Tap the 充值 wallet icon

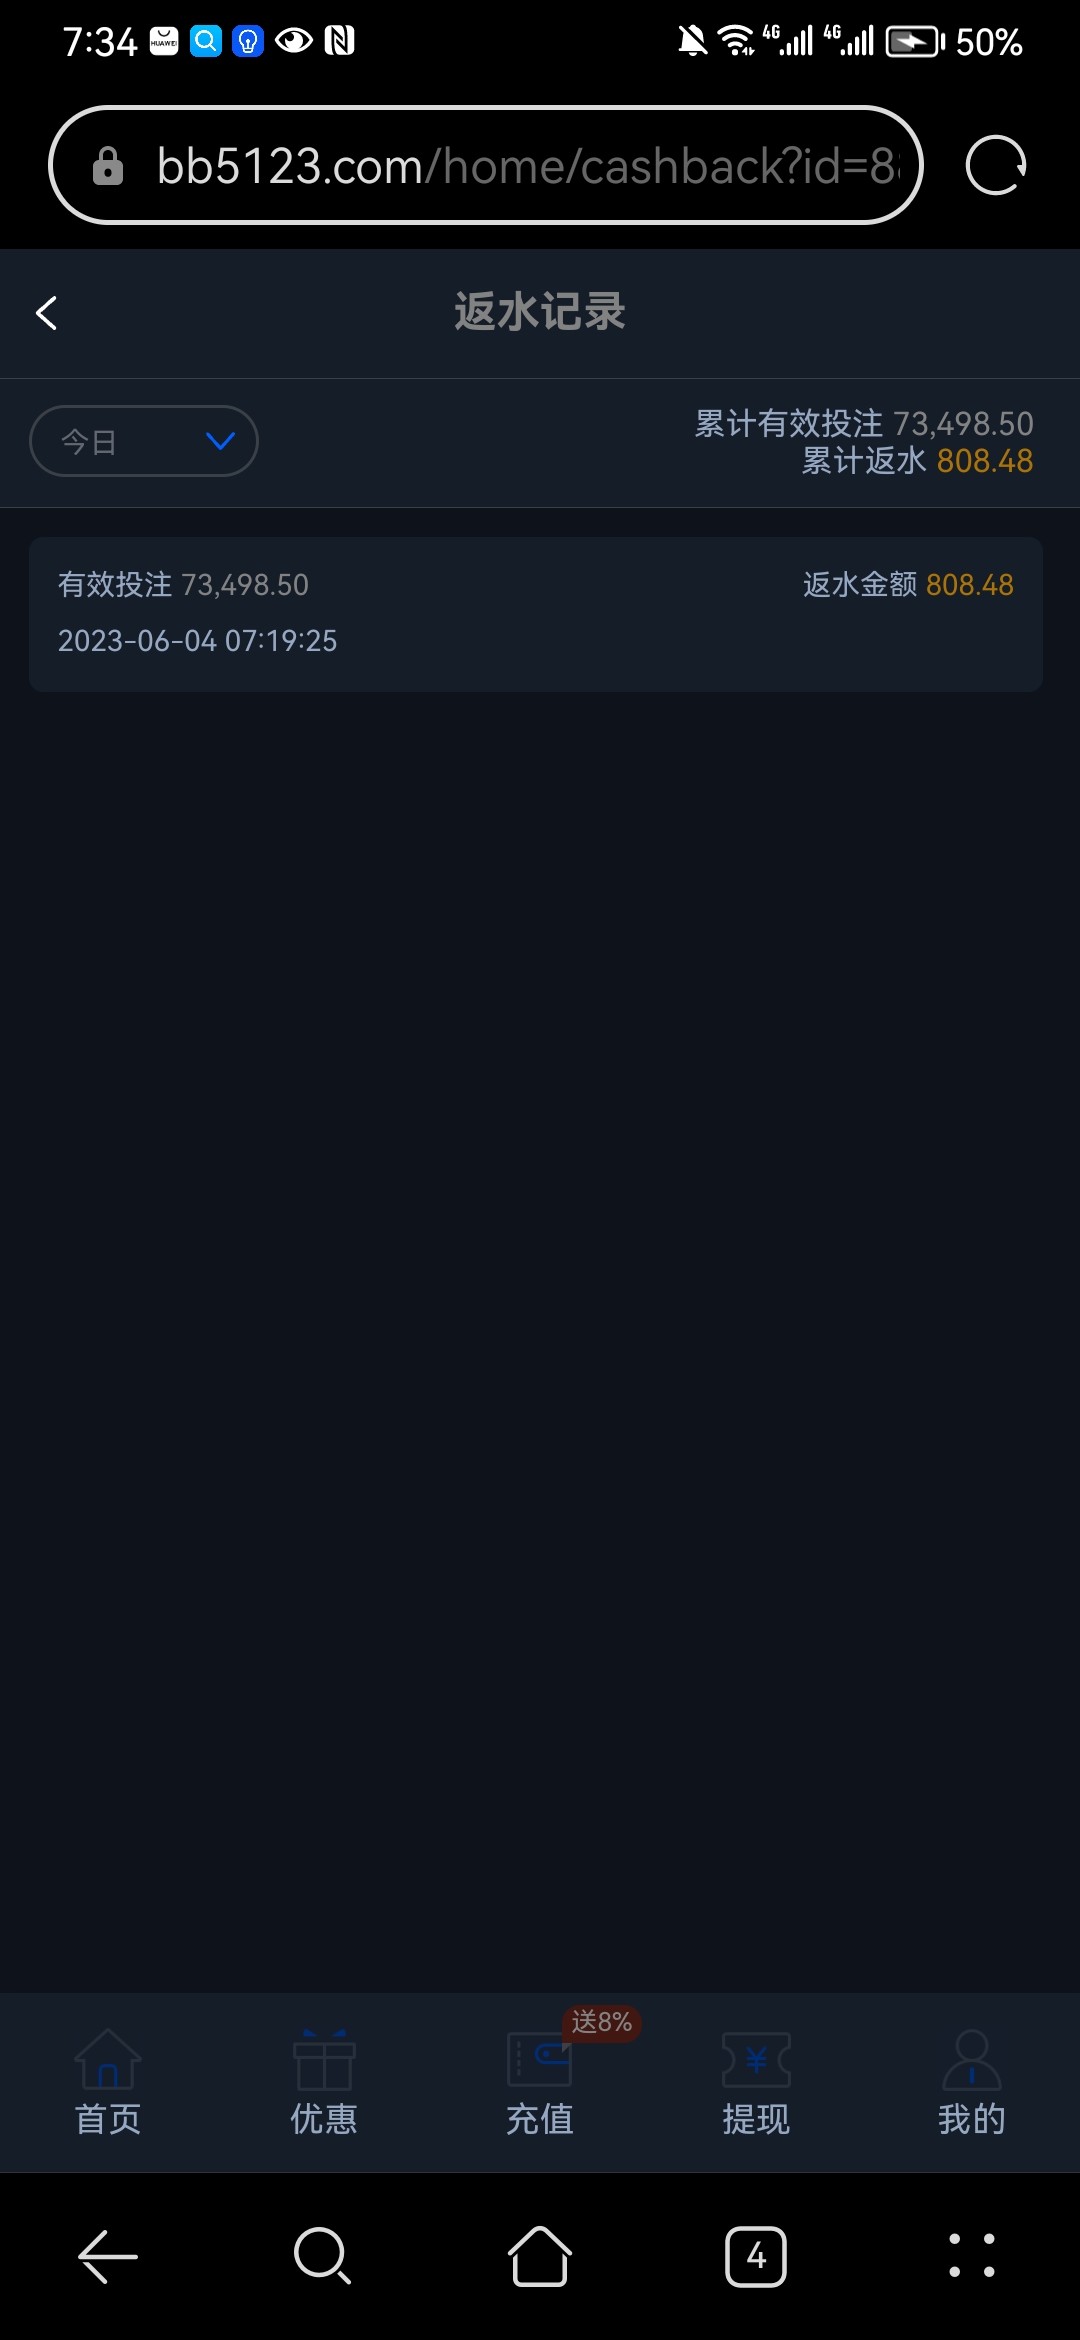pyautogui.click(x=539, y=2060)
